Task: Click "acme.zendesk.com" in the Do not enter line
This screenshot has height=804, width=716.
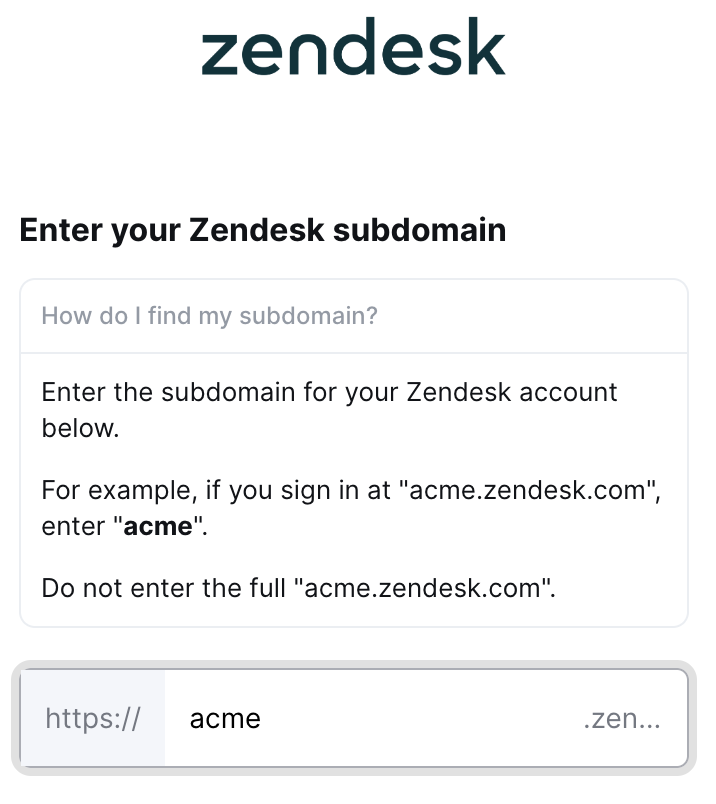Action: [x=421, y=587]
